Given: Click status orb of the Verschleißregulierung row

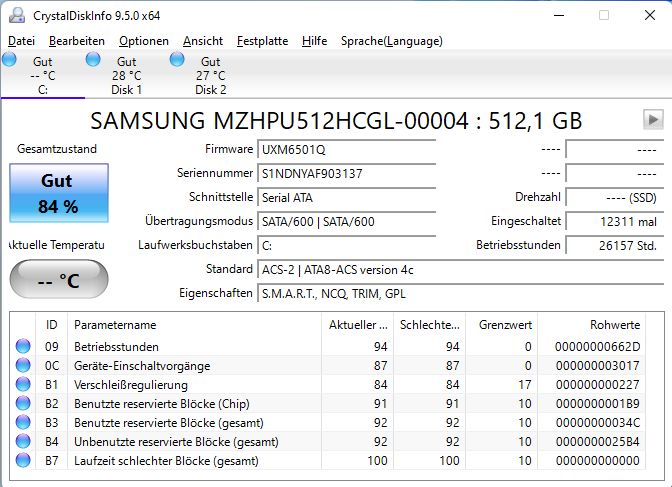Looking at the screenshot, I should 23,384.
